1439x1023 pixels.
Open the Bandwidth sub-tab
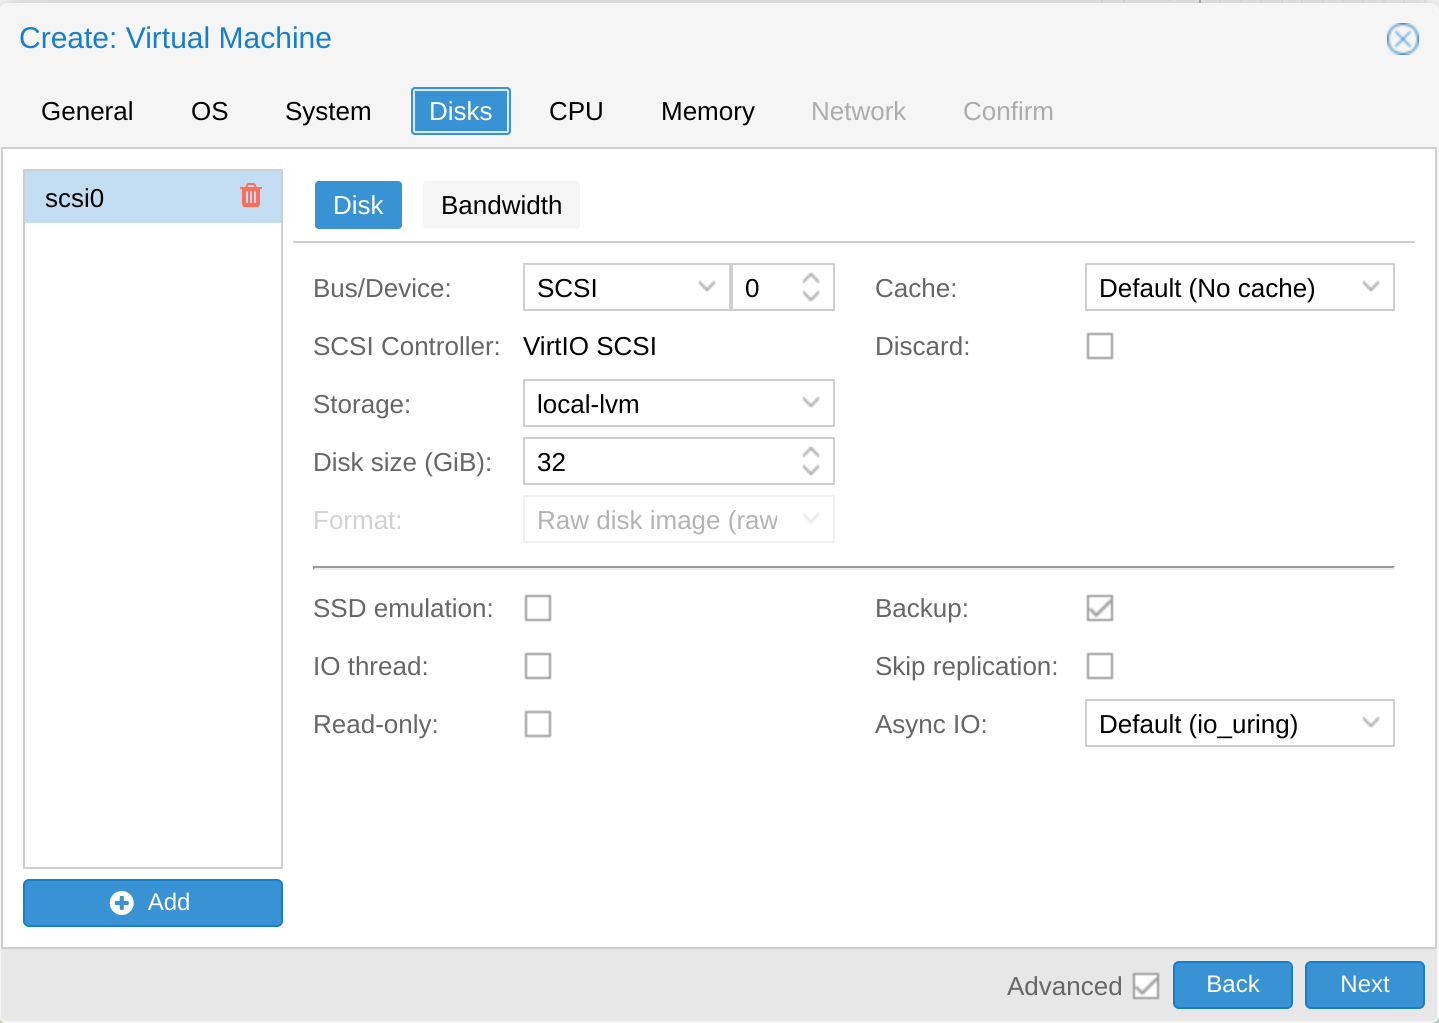[501, 205]
